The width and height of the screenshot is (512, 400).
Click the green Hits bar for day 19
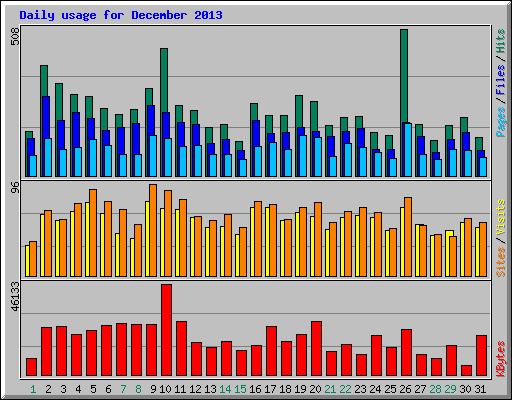click(x=299, y=111)
